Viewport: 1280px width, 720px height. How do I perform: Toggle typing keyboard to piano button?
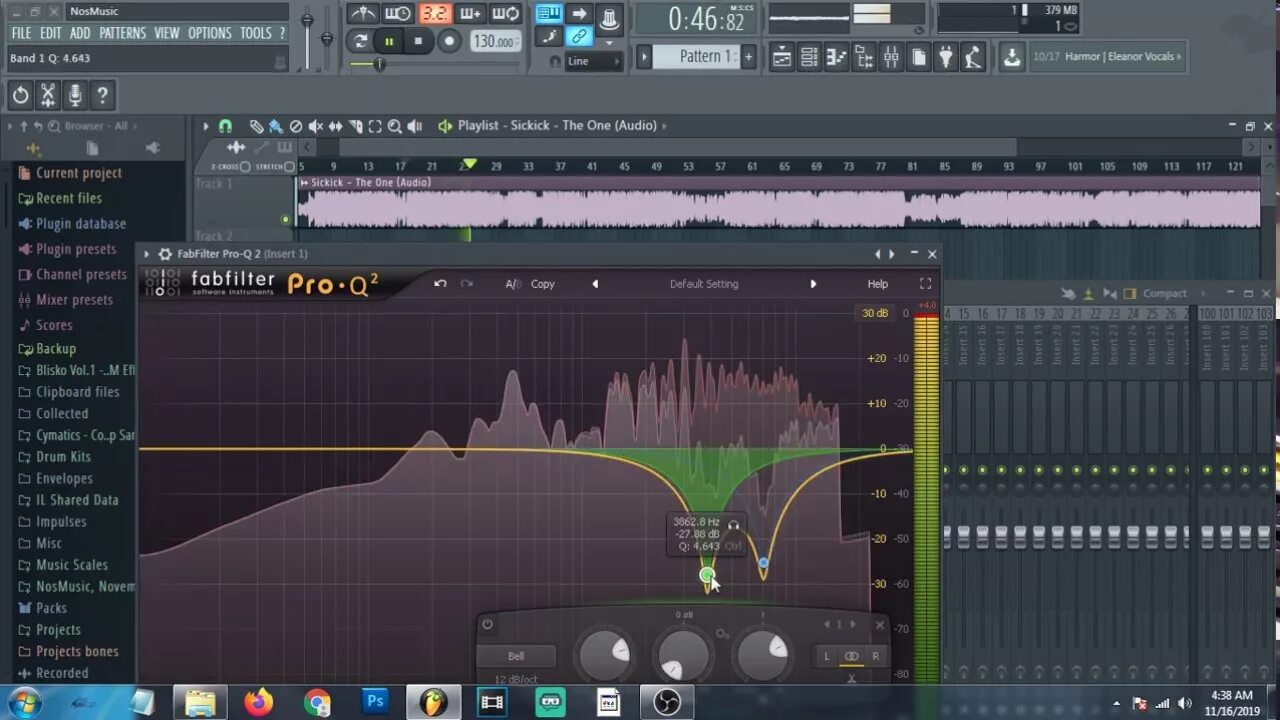(x=549, y=14)
